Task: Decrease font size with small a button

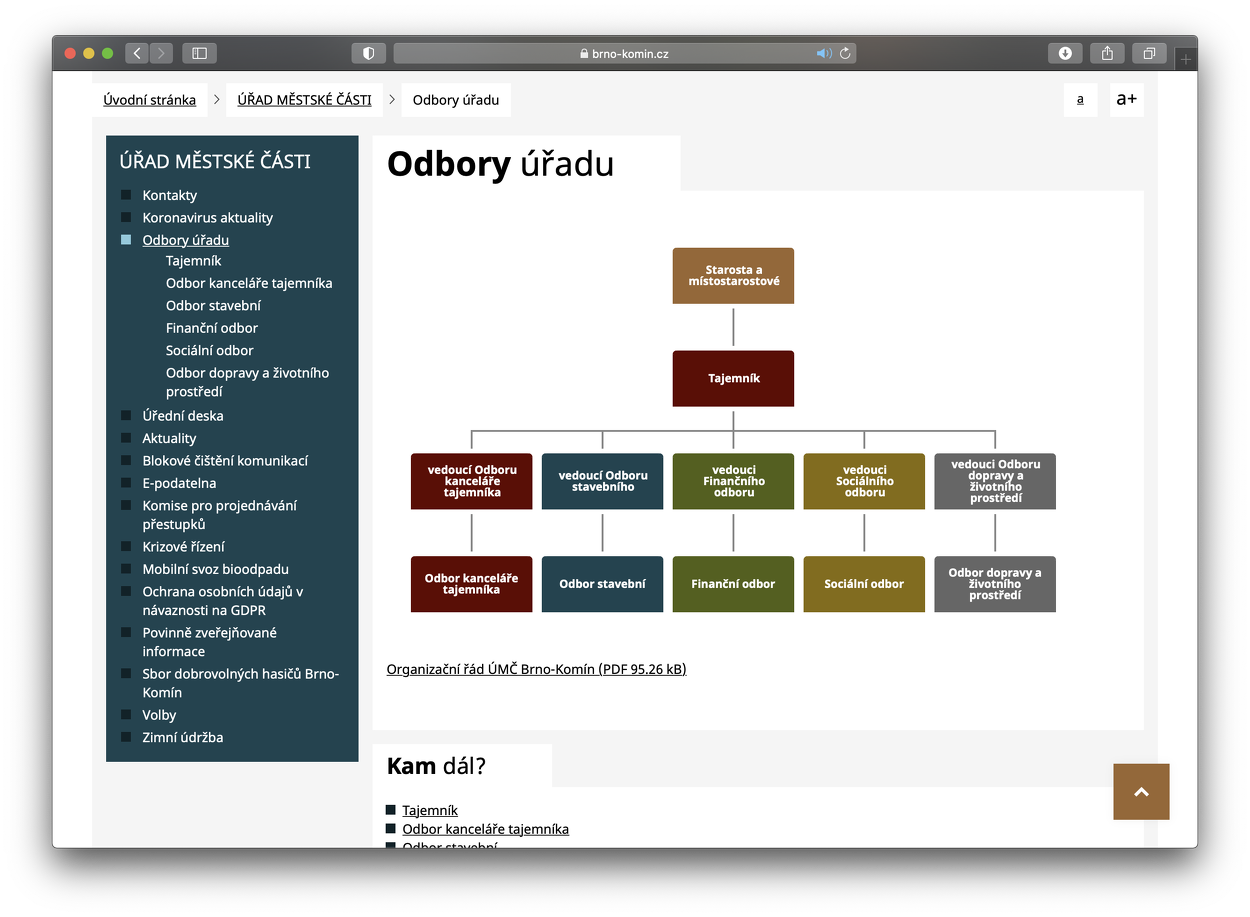Action: click(x=1080, y=99)
